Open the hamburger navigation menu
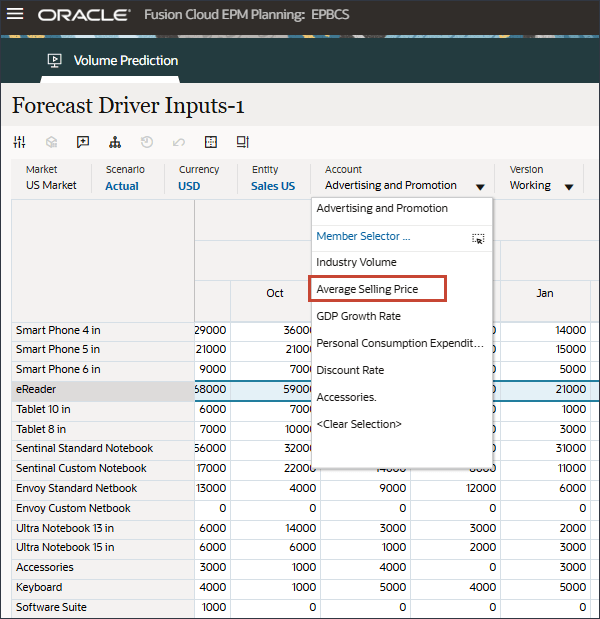 (x=17, y=16)
